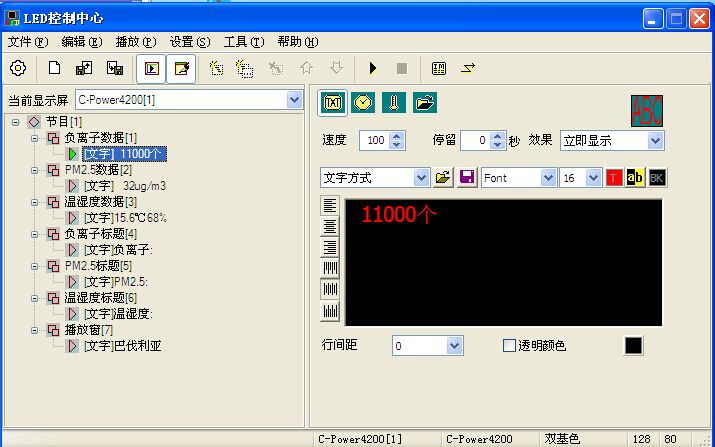Toggle the preview window toolbar button

click(x=151, y=69)
